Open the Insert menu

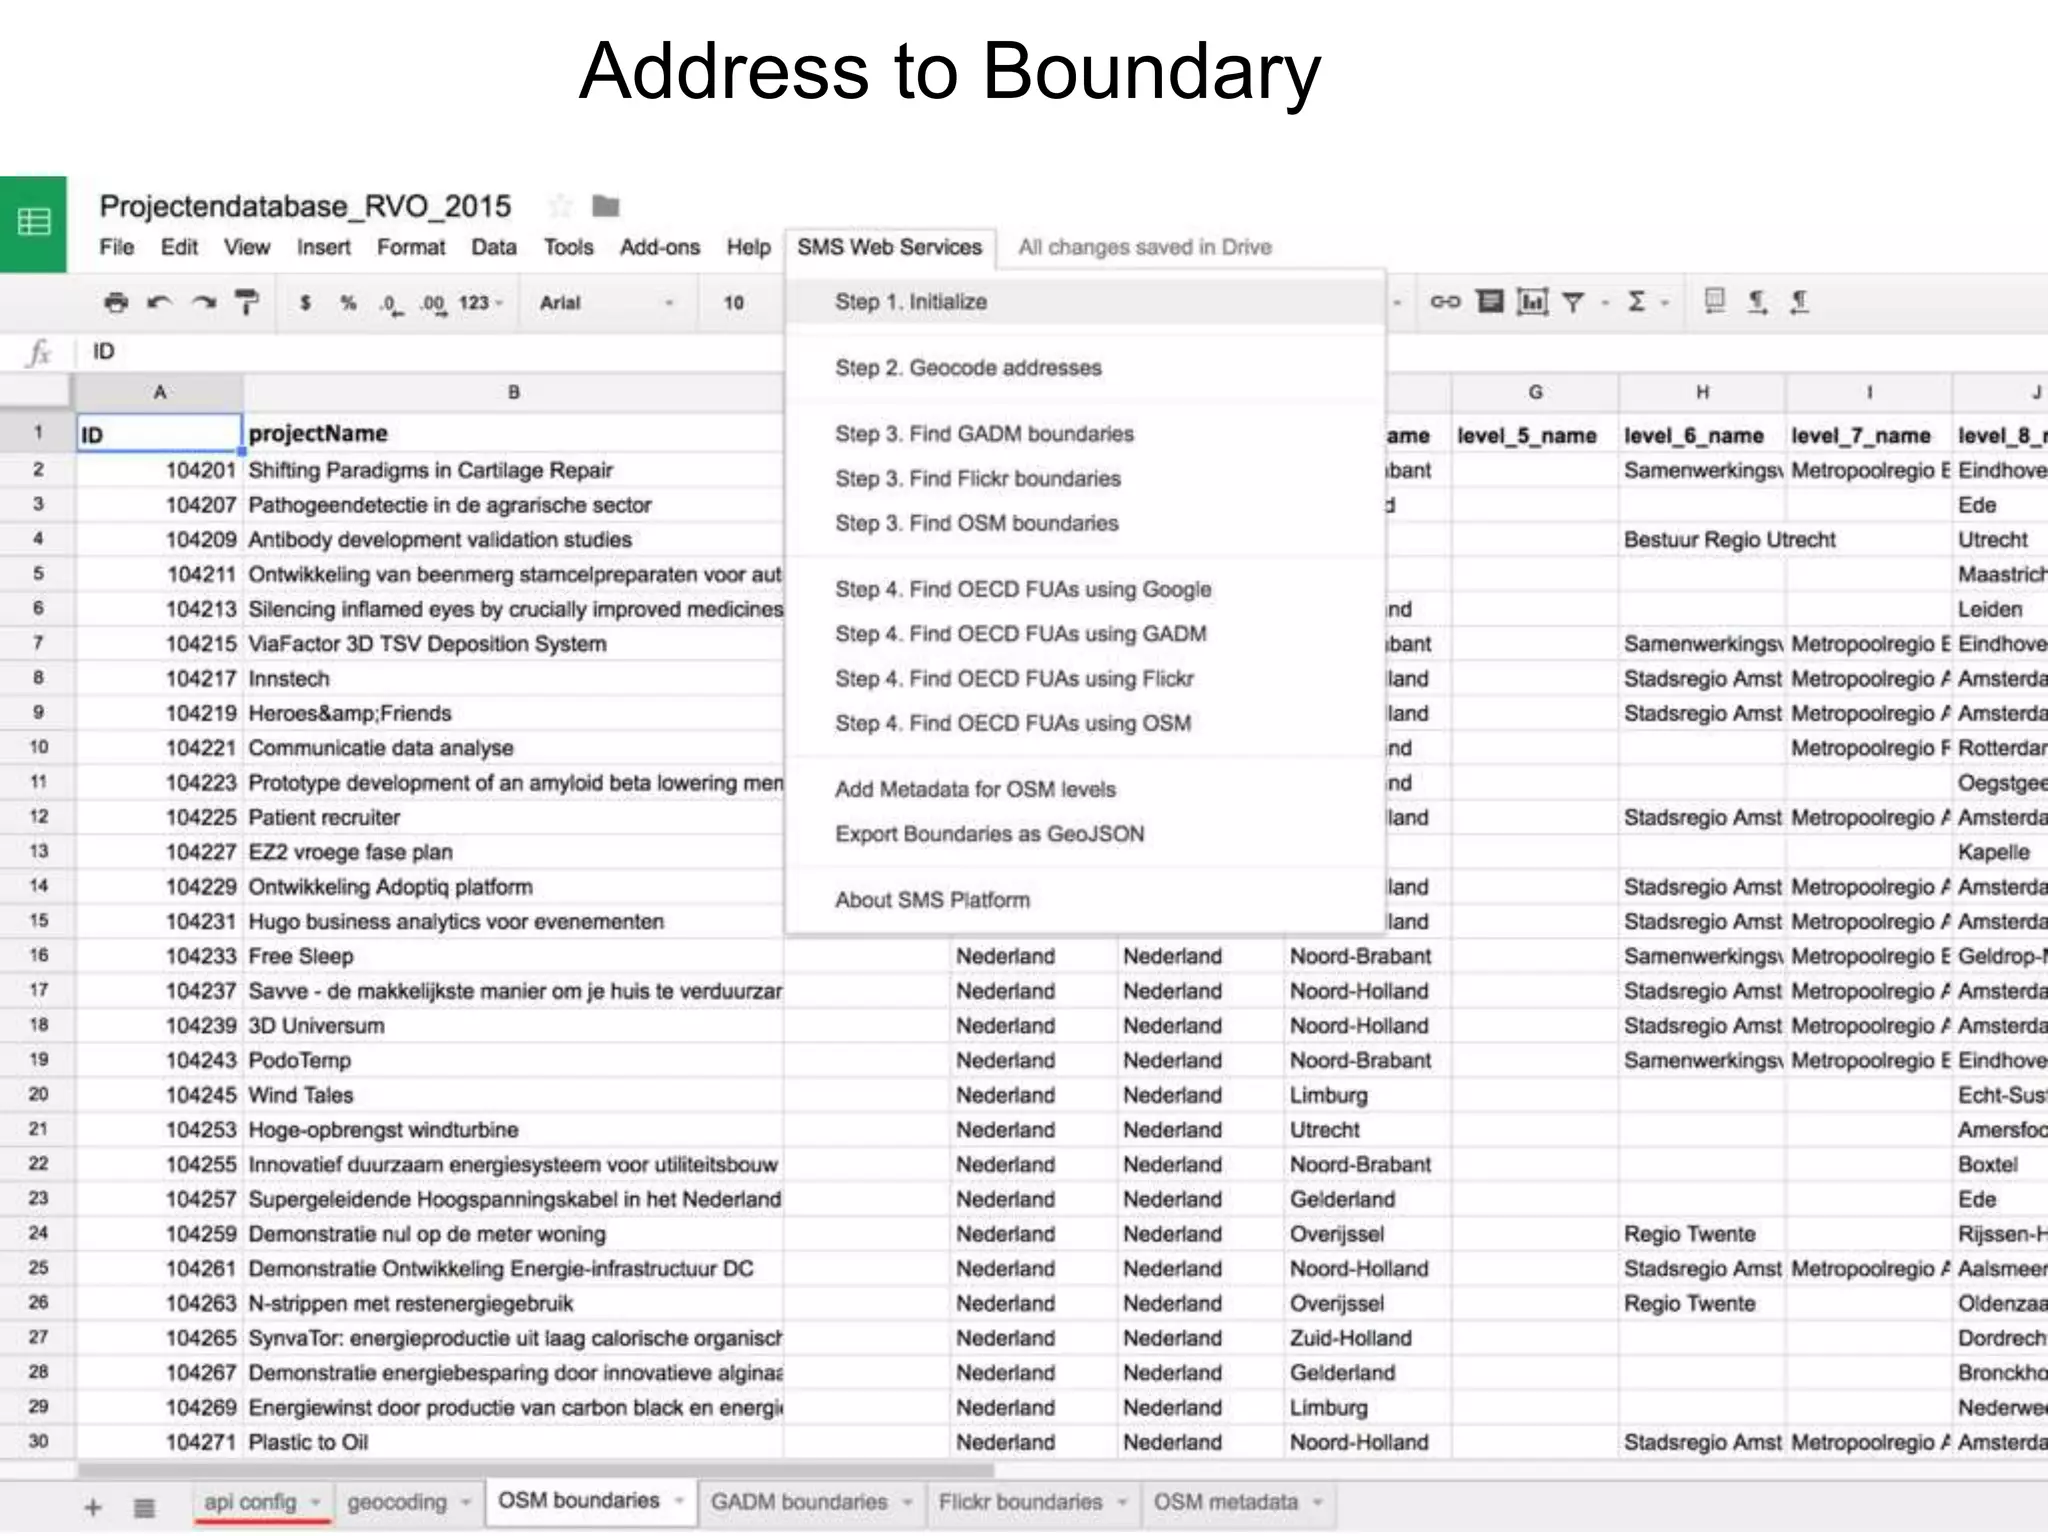click(323, 247)
